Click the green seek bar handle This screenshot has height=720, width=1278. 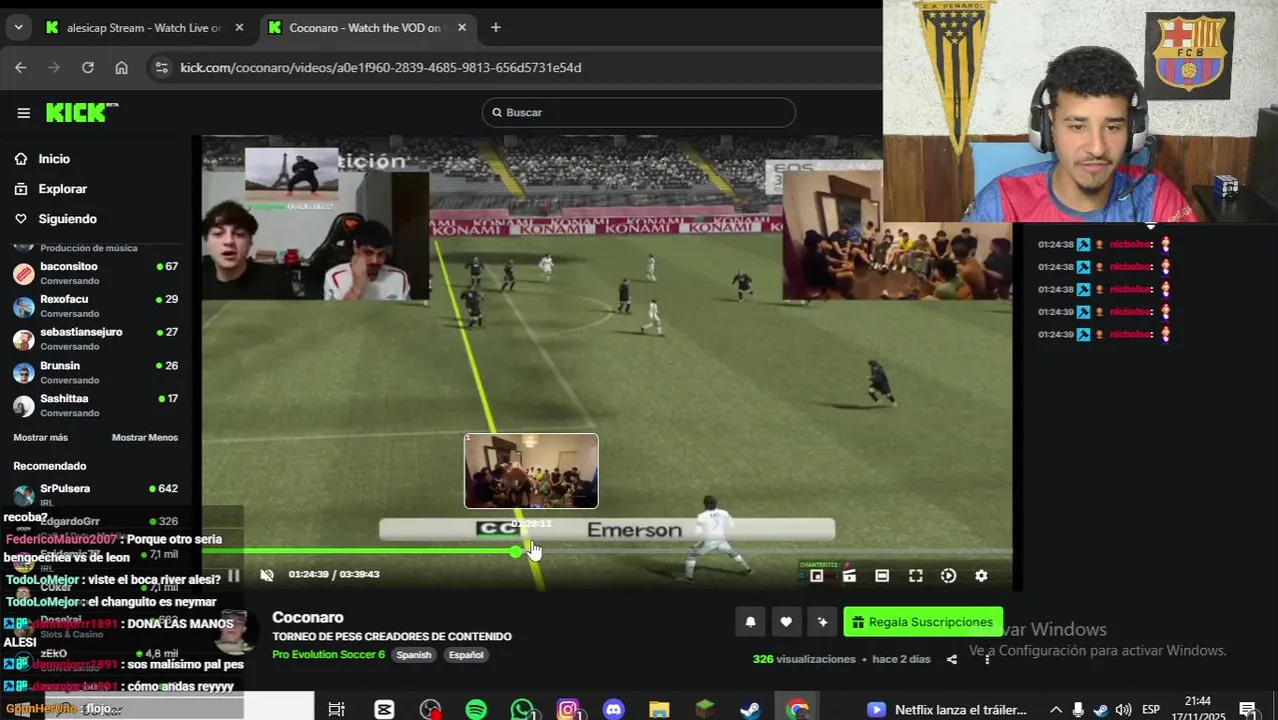click(516, 551)
